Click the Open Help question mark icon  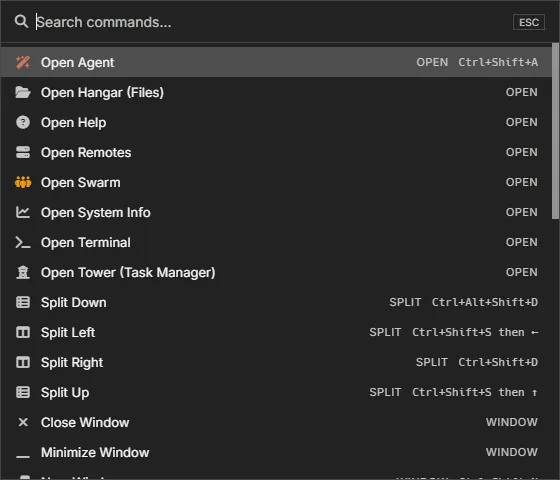click(x=23, y=122)
